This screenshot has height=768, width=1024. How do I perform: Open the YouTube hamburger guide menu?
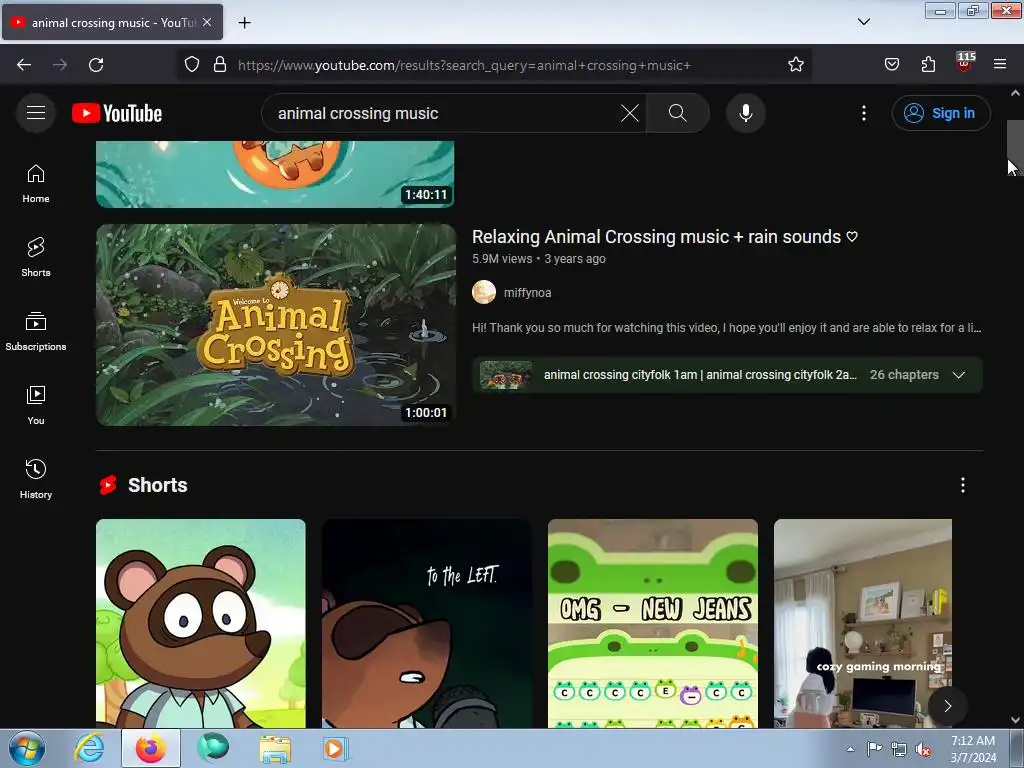click(x=36, y=113)
